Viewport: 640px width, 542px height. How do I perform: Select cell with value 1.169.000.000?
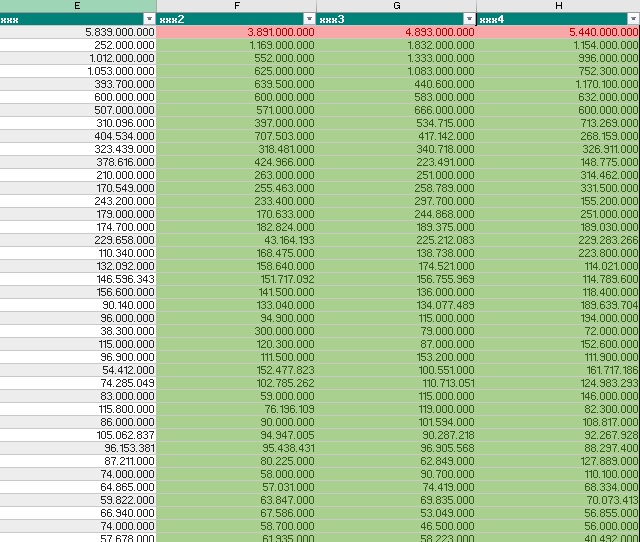pyautogui.click(x=236, y=45)
